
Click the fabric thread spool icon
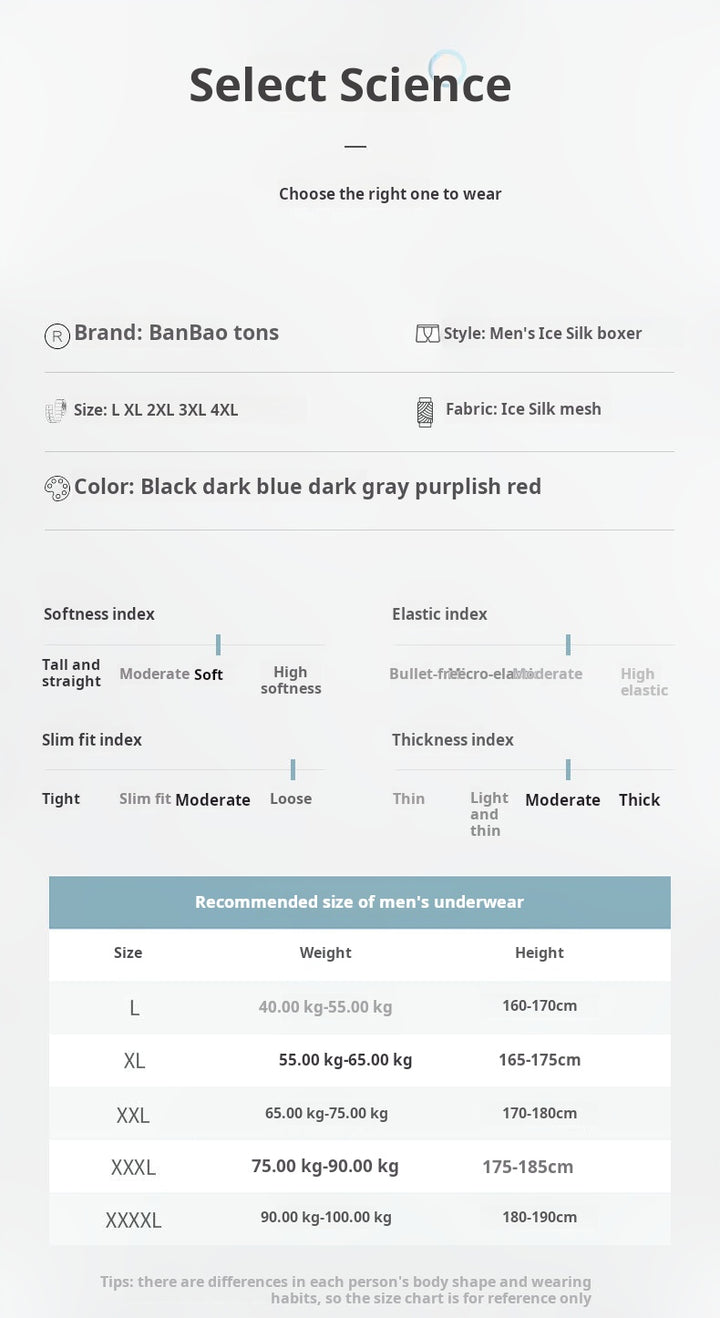pos(425,412)
